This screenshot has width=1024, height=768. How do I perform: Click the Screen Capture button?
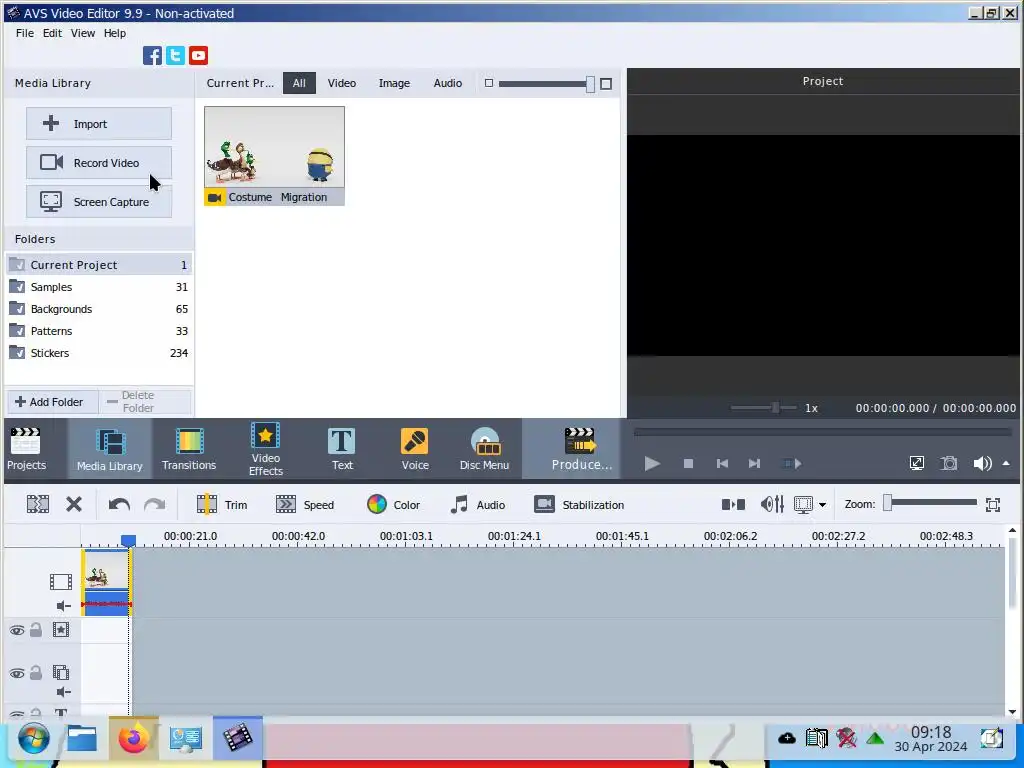(x=99, y=202)
